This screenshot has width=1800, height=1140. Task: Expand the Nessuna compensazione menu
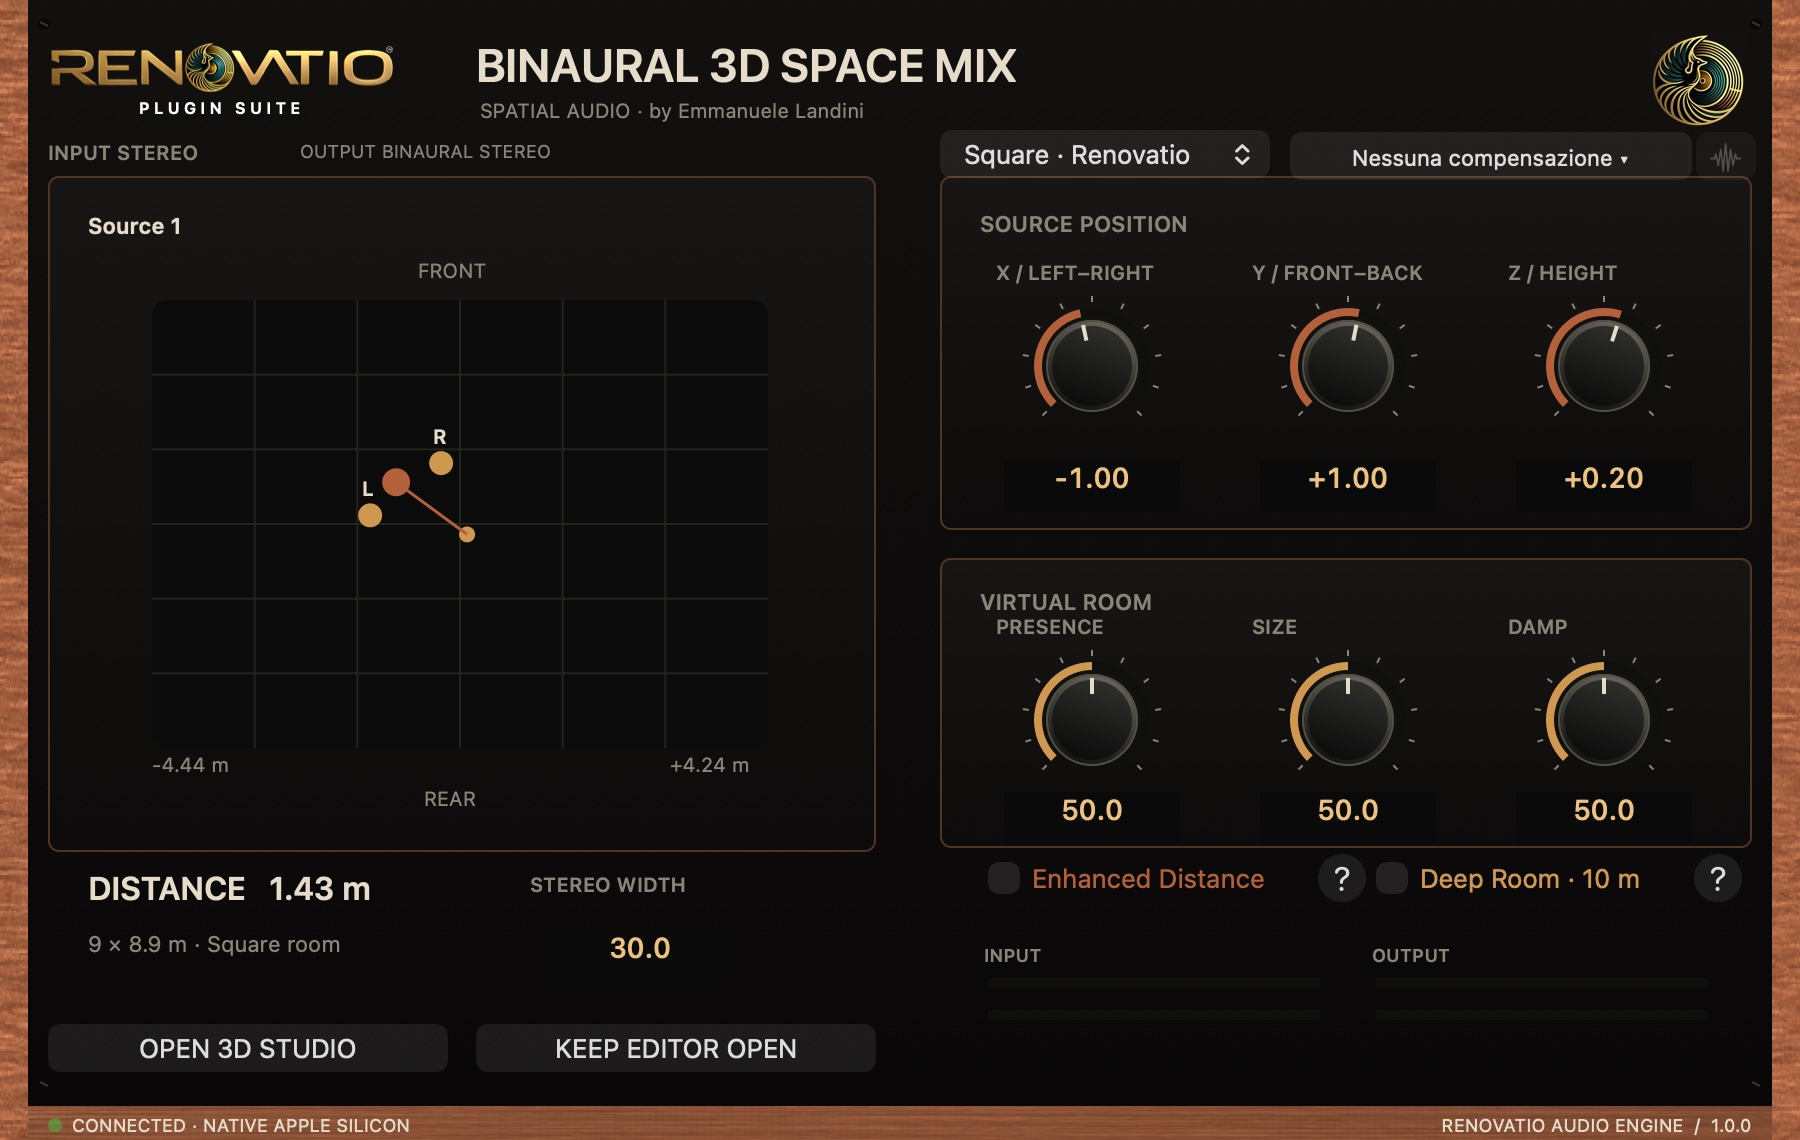pyautogui.click(x=1490, y=158)
